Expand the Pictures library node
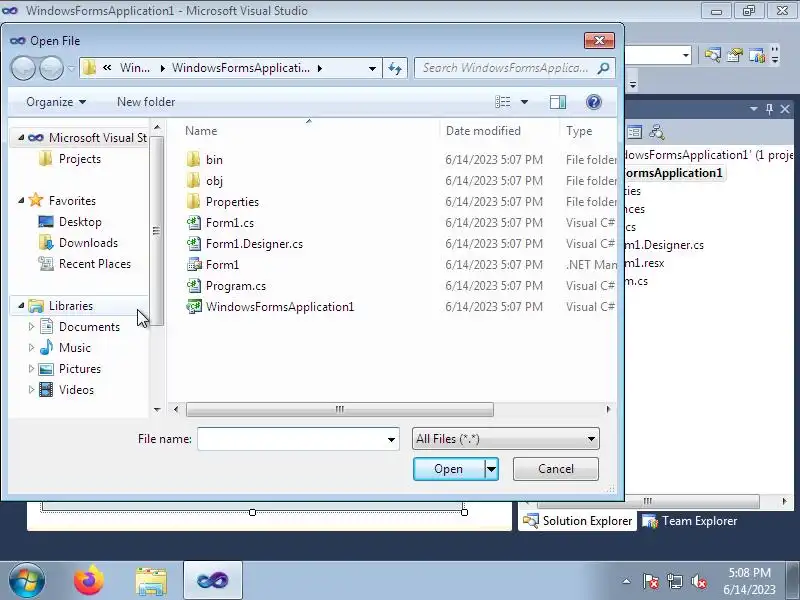The height and width of the screenshot is (600, 800). tap(31, 368)
